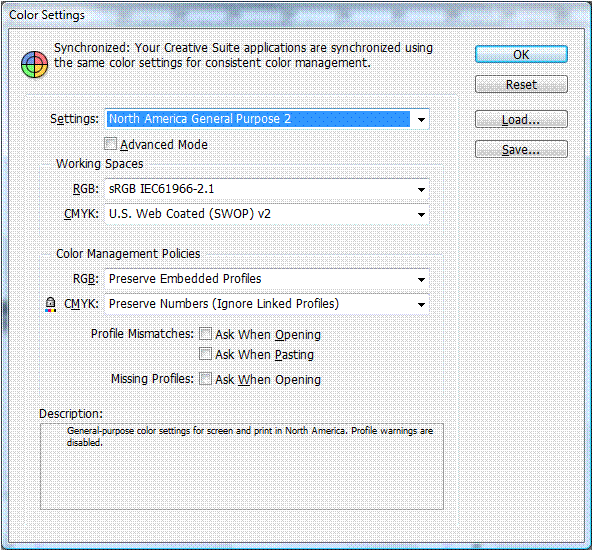The width and height of the screenshot is (593, 551).
Task: Check Profile Mismatches Ask When Opening
Action: tap(205, 334)
